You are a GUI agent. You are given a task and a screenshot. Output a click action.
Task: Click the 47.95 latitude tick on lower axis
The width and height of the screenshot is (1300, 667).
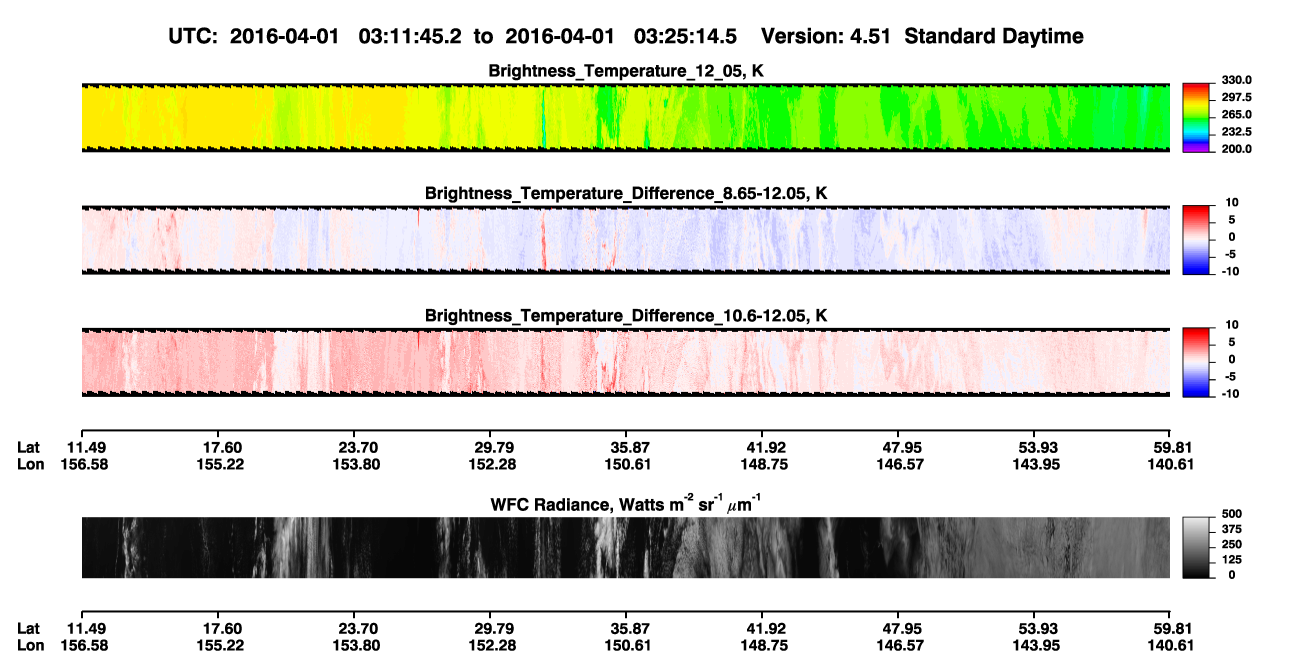pos(901,628)
